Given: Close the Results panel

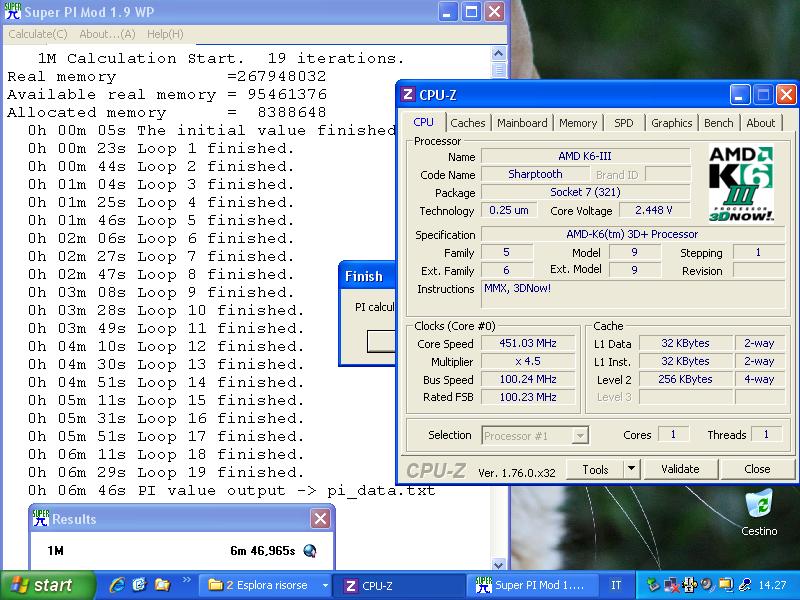Looking at the screenshot, I should point(320,518).
